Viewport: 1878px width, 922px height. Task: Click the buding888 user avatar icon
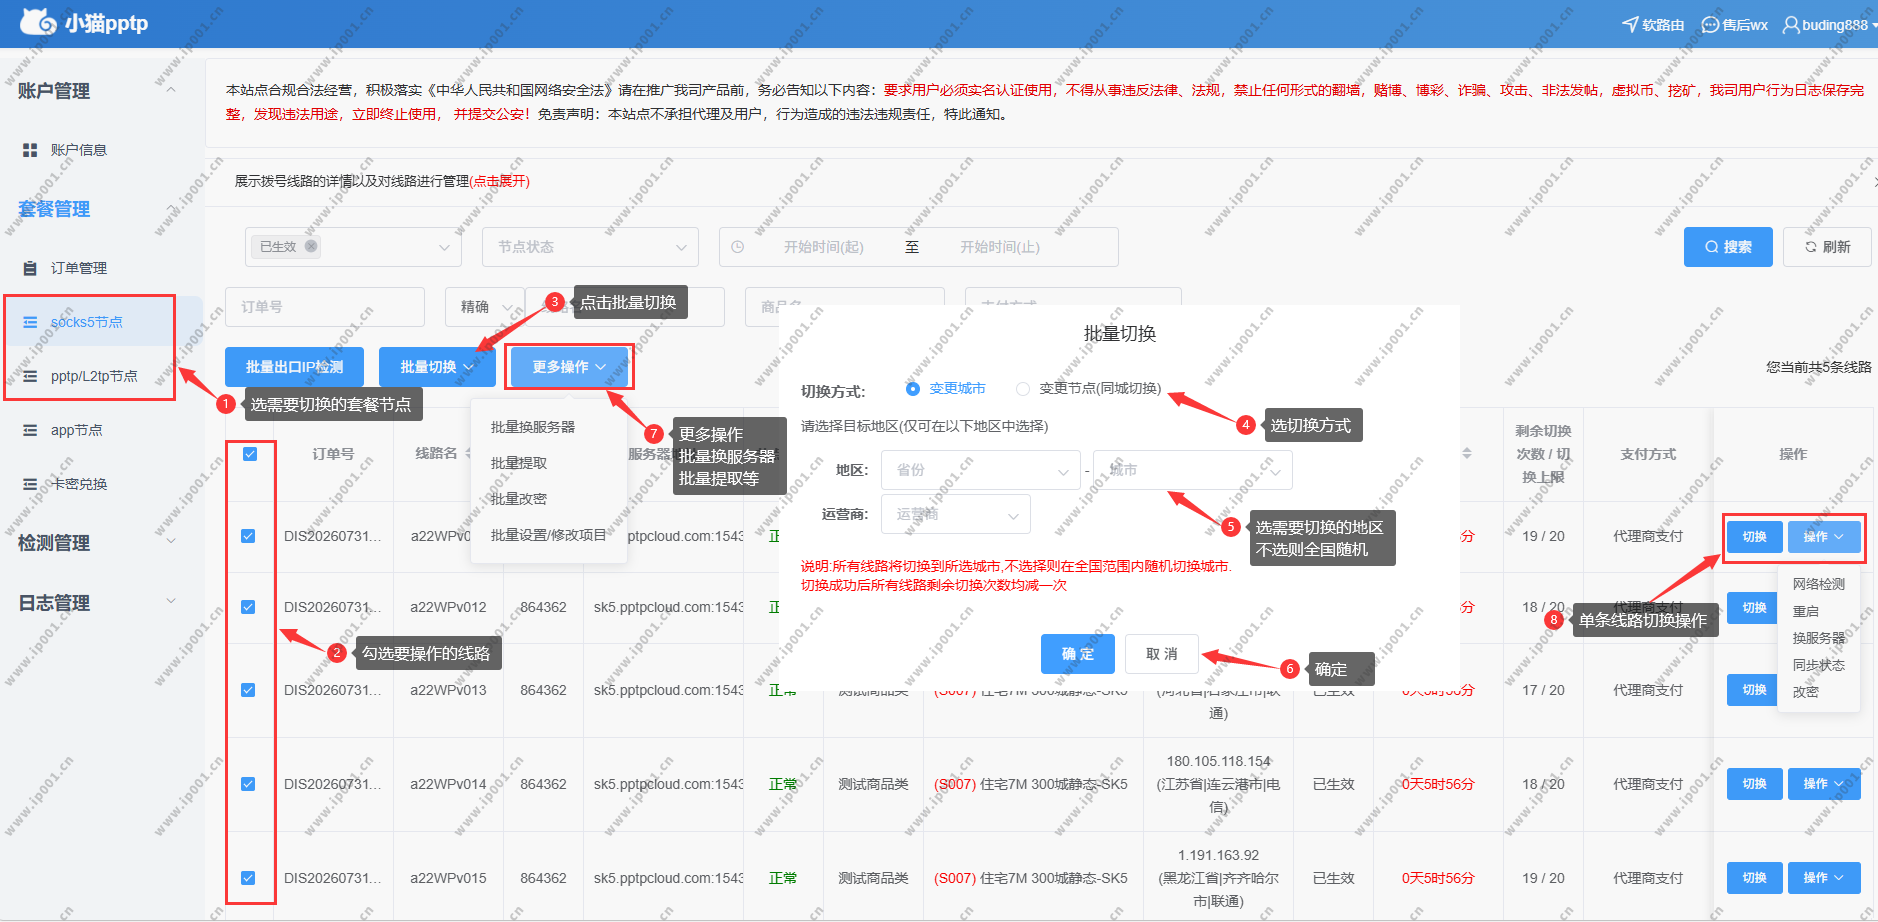click(x=1791, y=25)
